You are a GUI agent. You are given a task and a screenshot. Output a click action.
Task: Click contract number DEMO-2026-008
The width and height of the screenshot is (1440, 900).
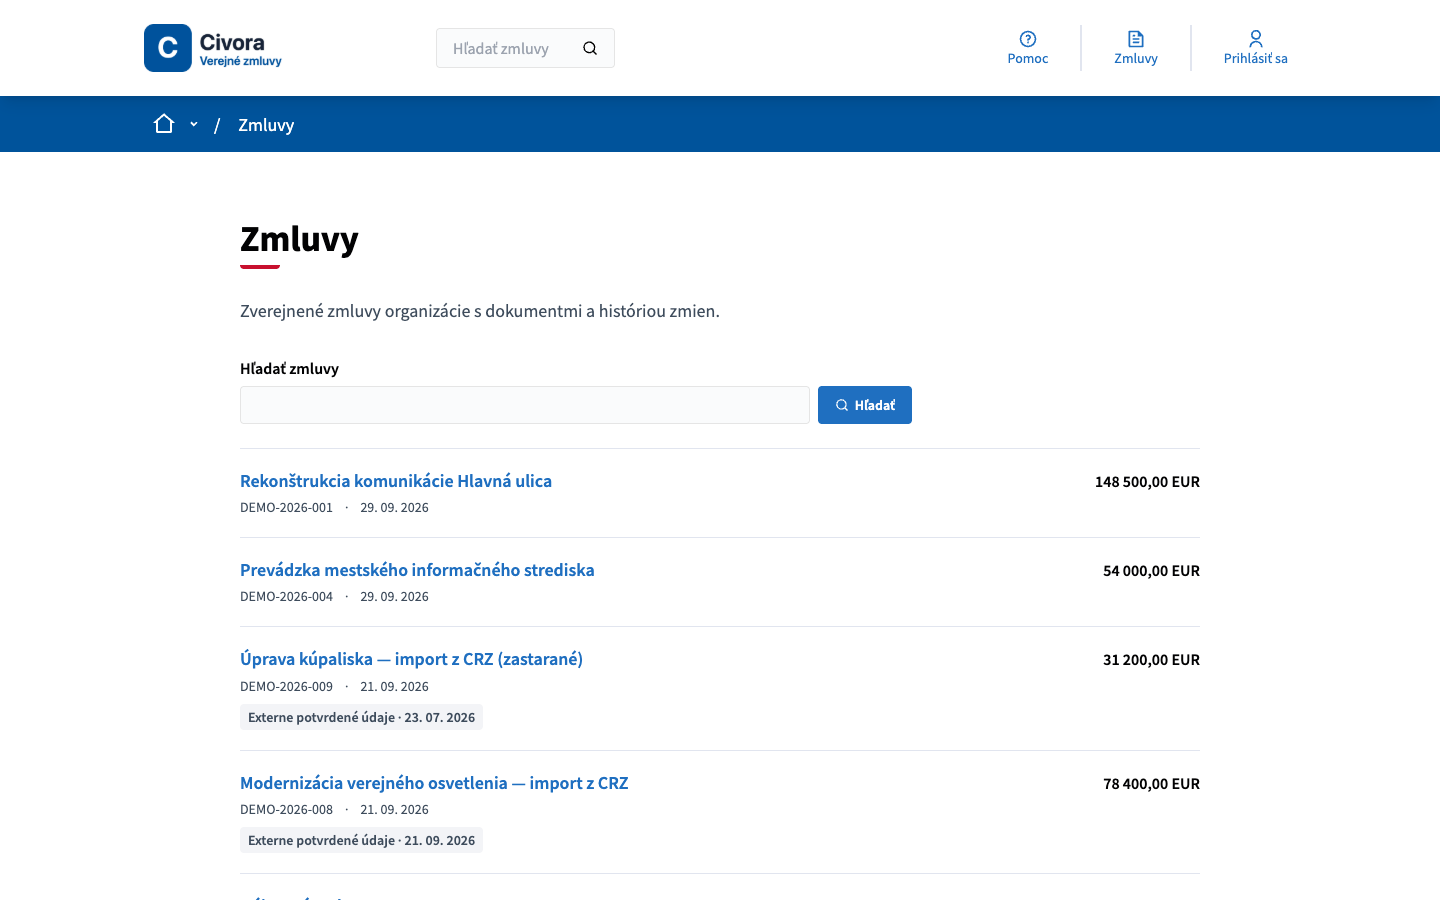click(x=286, y=810)
